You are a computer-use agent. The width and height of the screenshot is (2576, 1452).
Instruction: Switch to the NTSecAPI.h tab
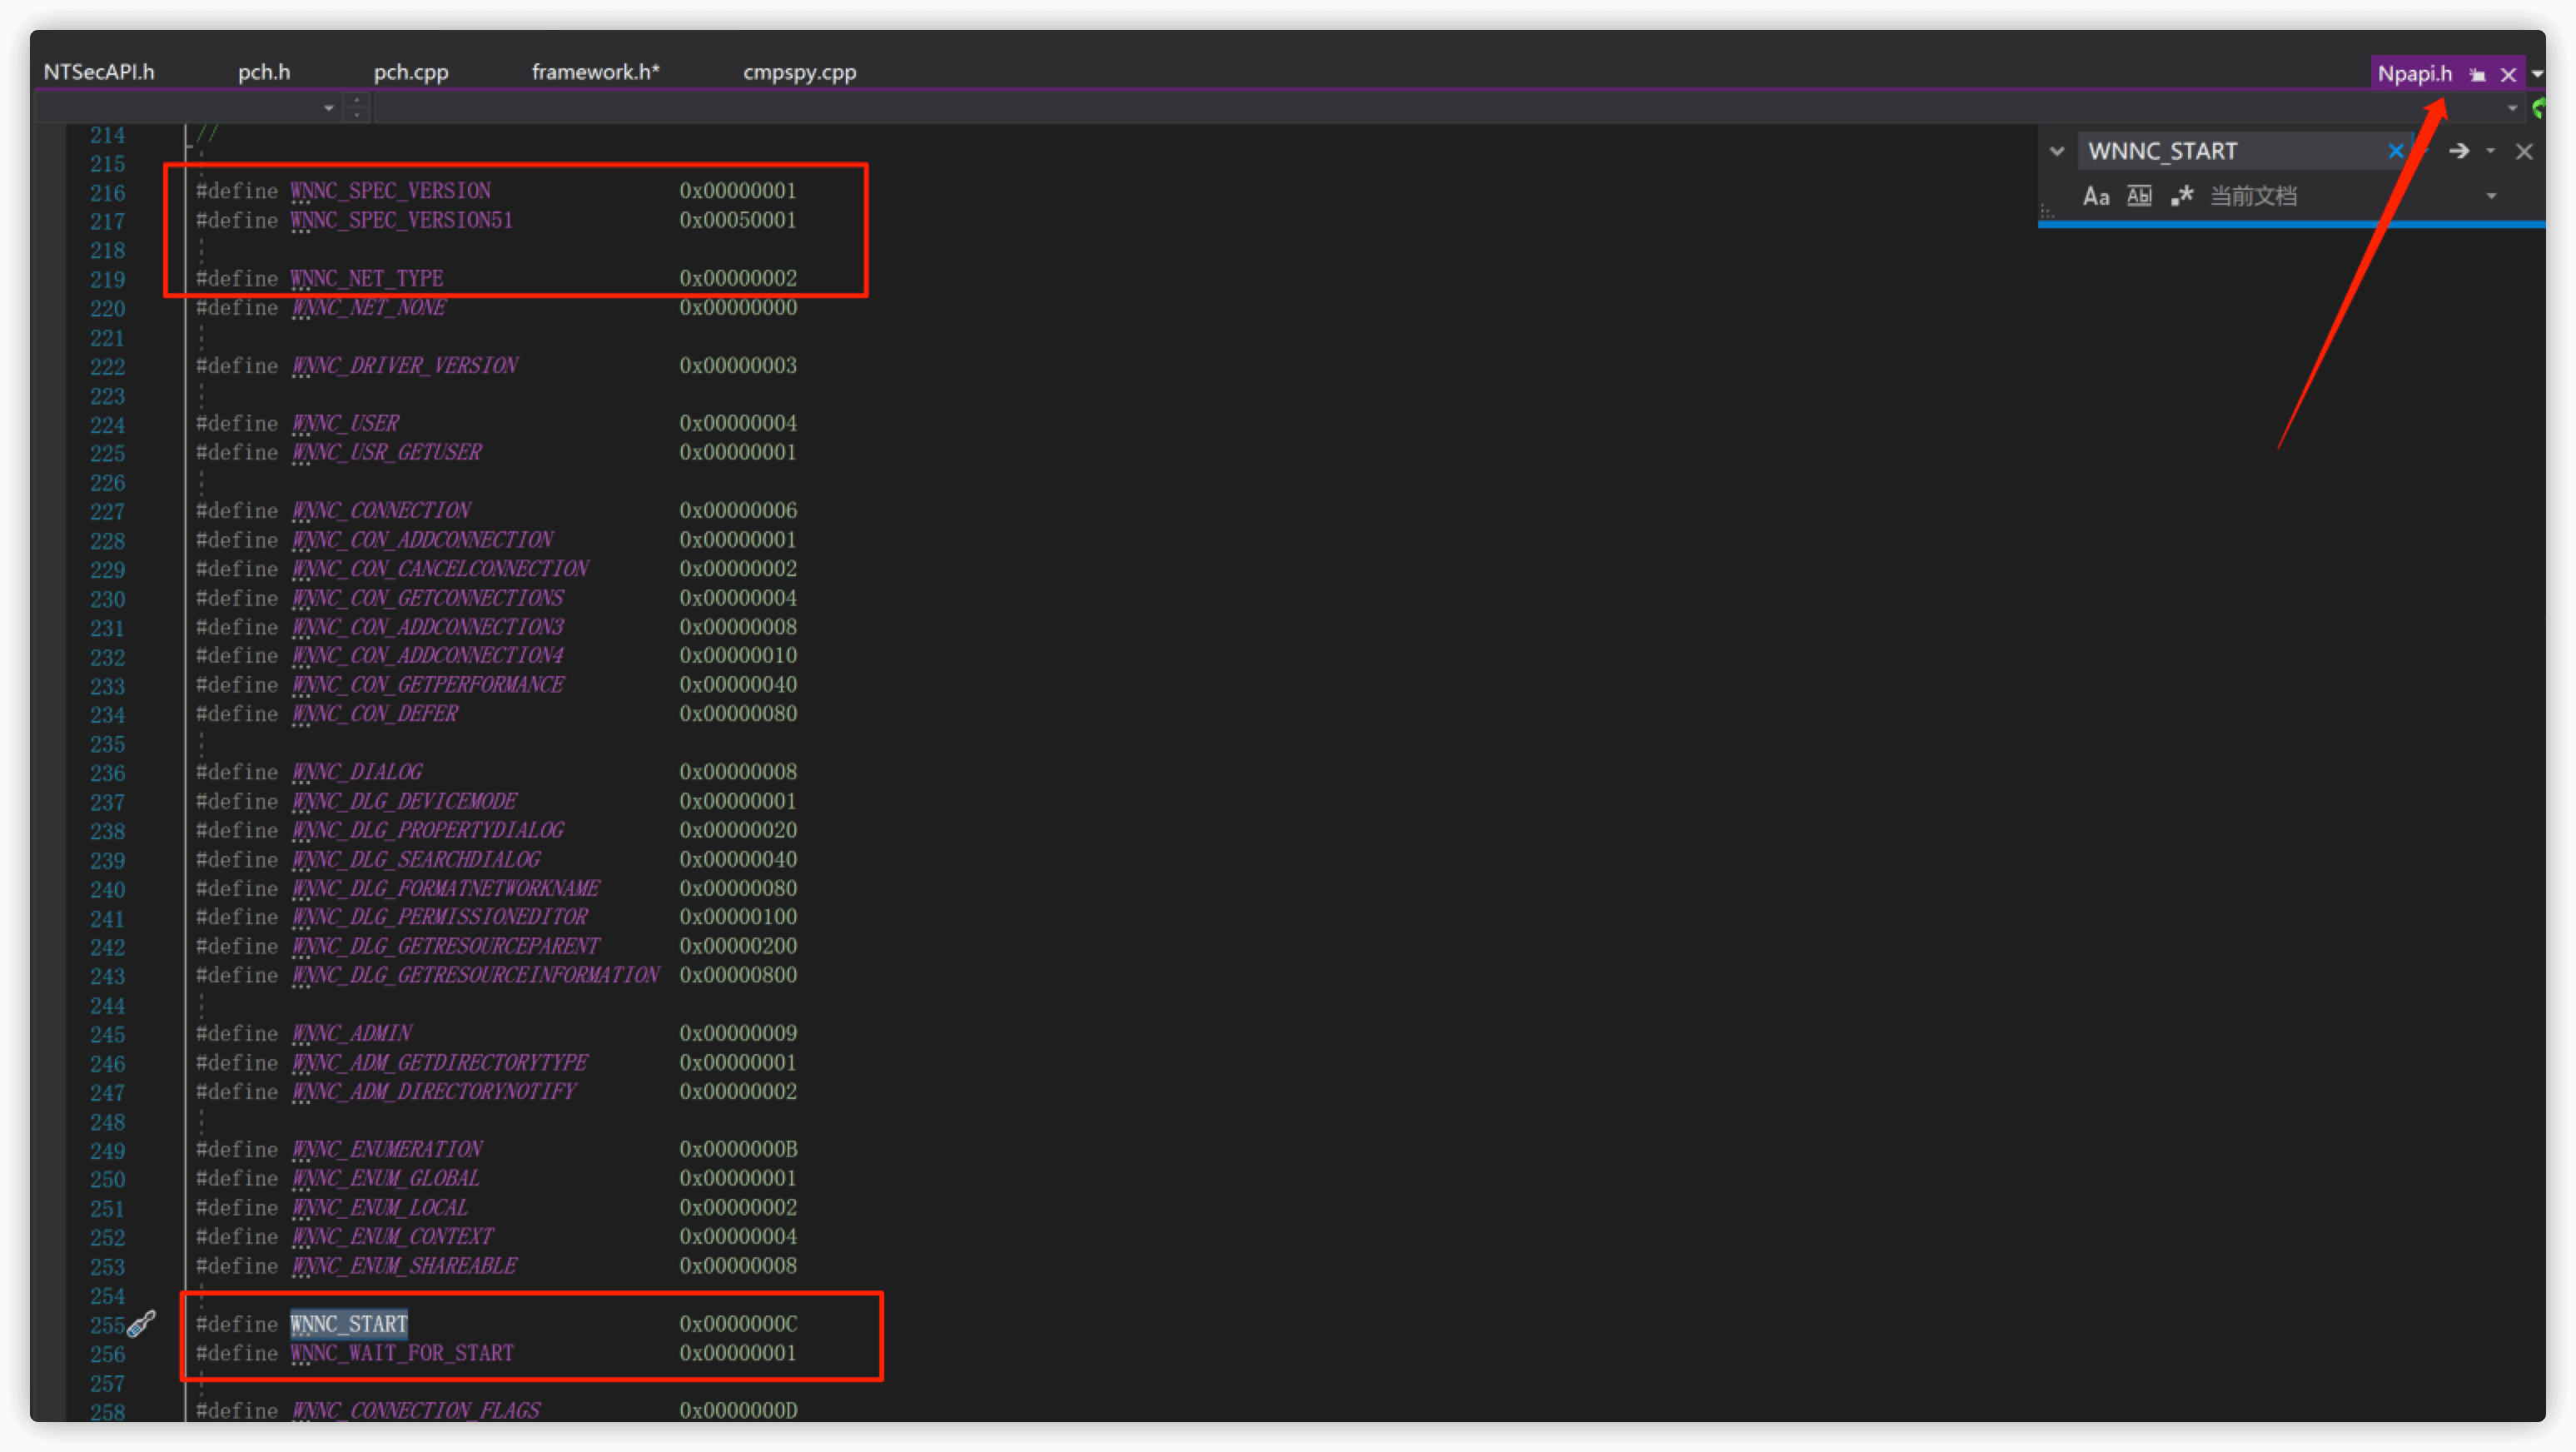[99, 72]
